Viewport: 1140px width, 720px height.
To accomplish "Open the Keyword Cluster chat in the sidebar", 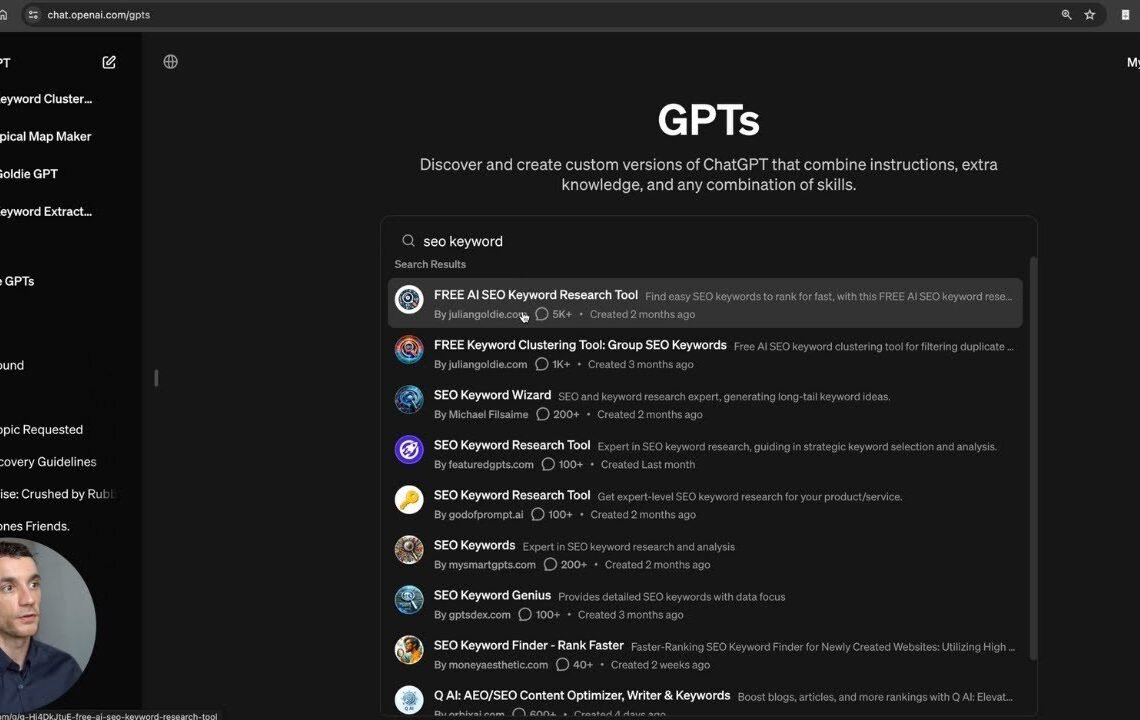I will pyautogui.click(x=46, y=99).
